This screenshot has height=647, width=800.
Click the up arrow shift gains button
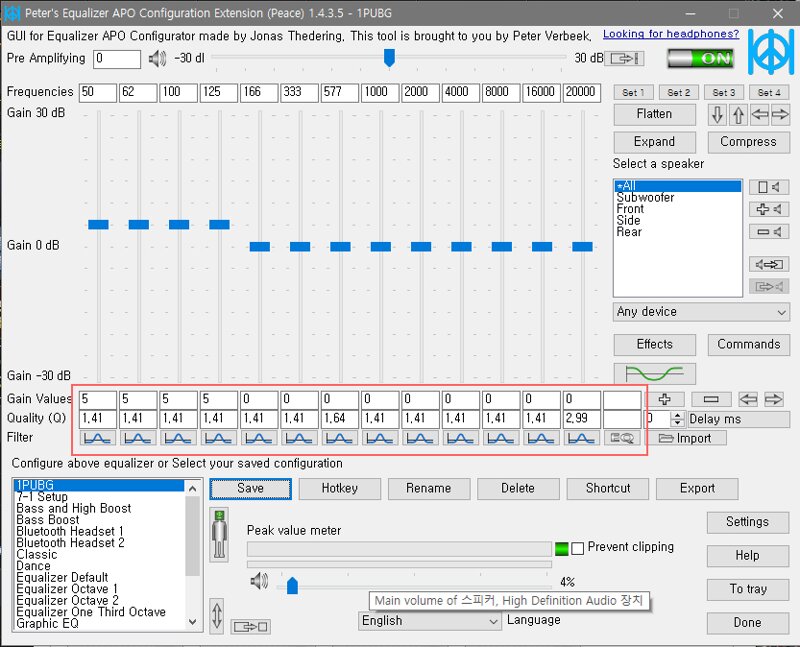pyautogui.click(x=738, y=114)
